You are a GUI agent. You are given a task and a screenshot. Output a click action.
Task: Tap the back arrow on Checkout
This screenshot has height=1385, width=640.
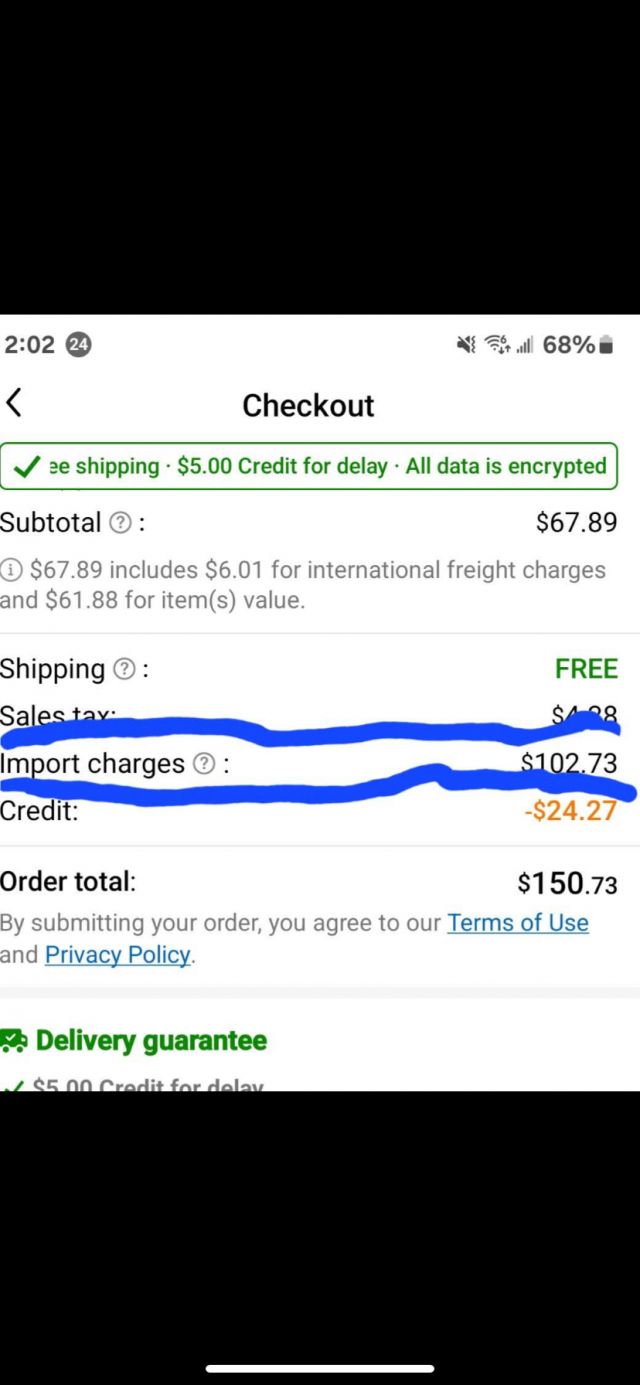point(13,403)
